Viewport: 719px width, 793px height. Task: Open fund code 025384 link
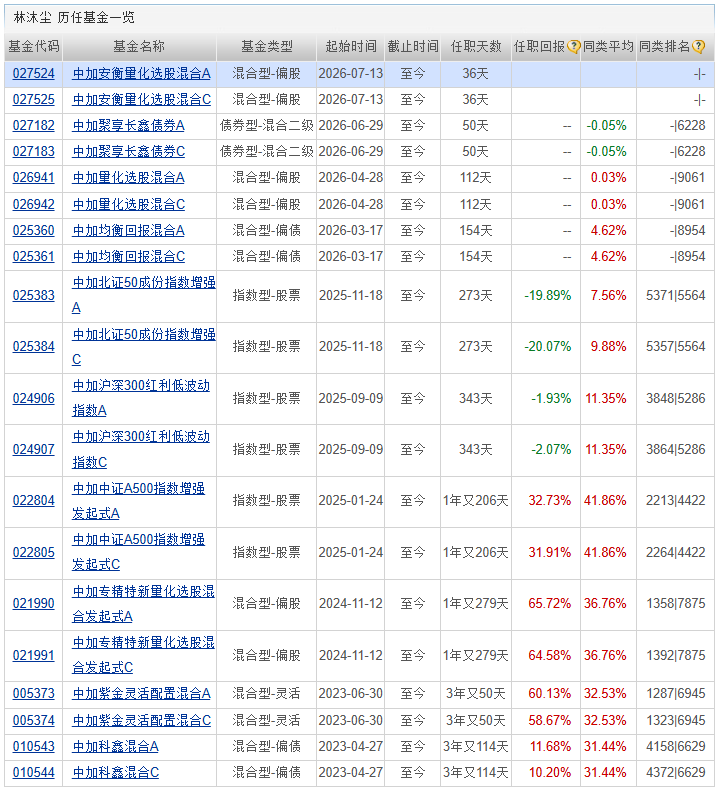(33, 347)
